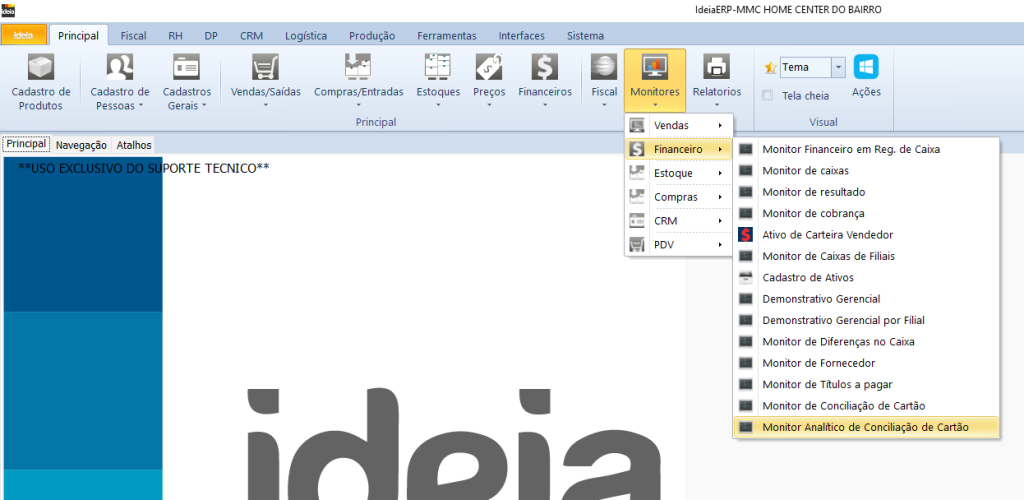Click the Fiscal globe icon in ribbon
The height and width of the screenshot is (500, 1024).
(604, 68)
